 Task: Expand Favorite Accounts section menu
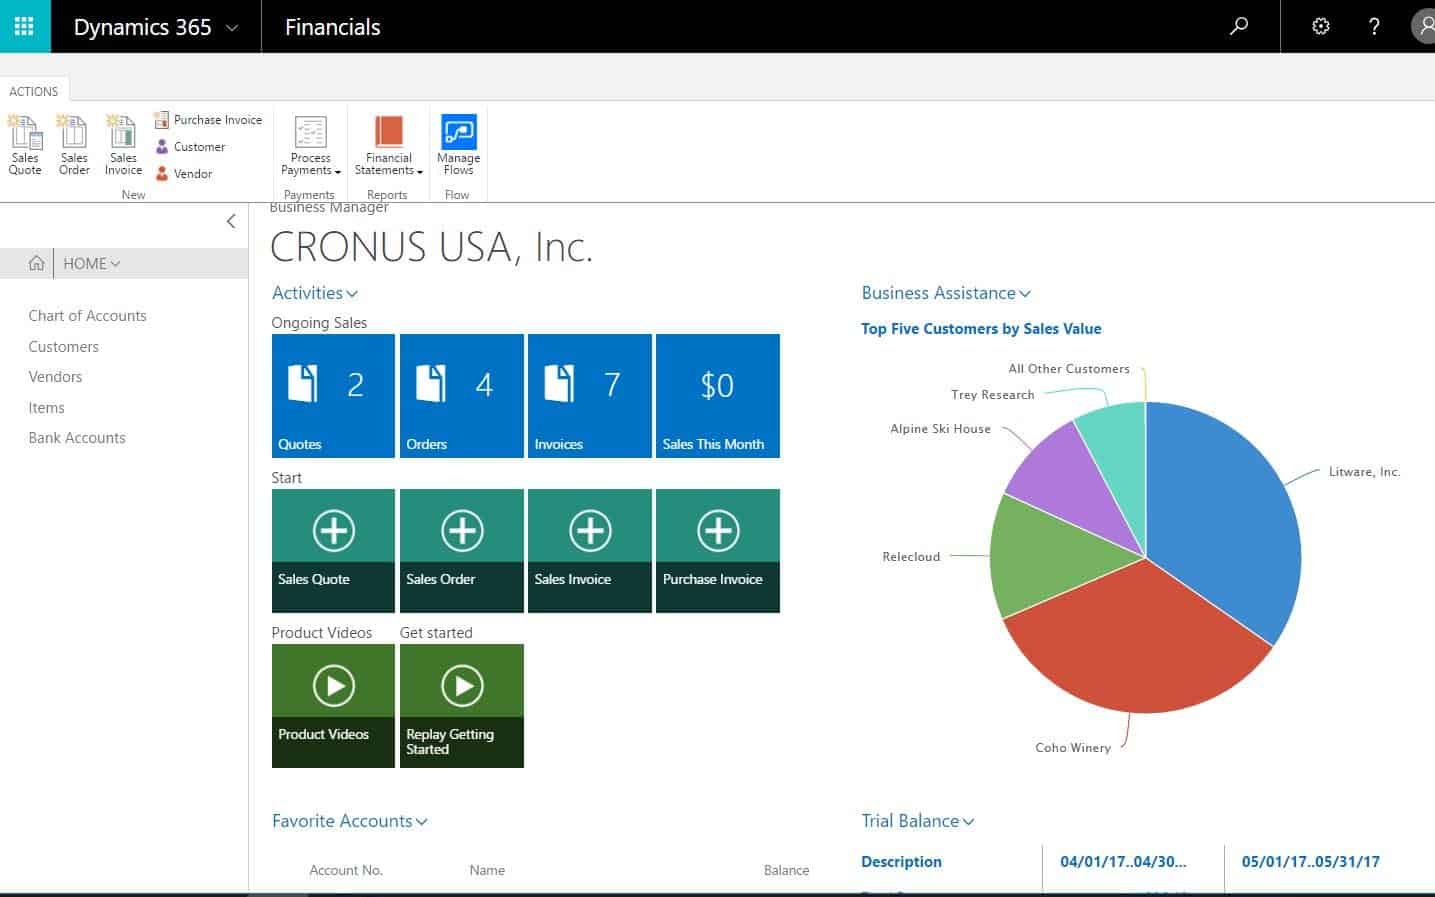coord(350,821)
